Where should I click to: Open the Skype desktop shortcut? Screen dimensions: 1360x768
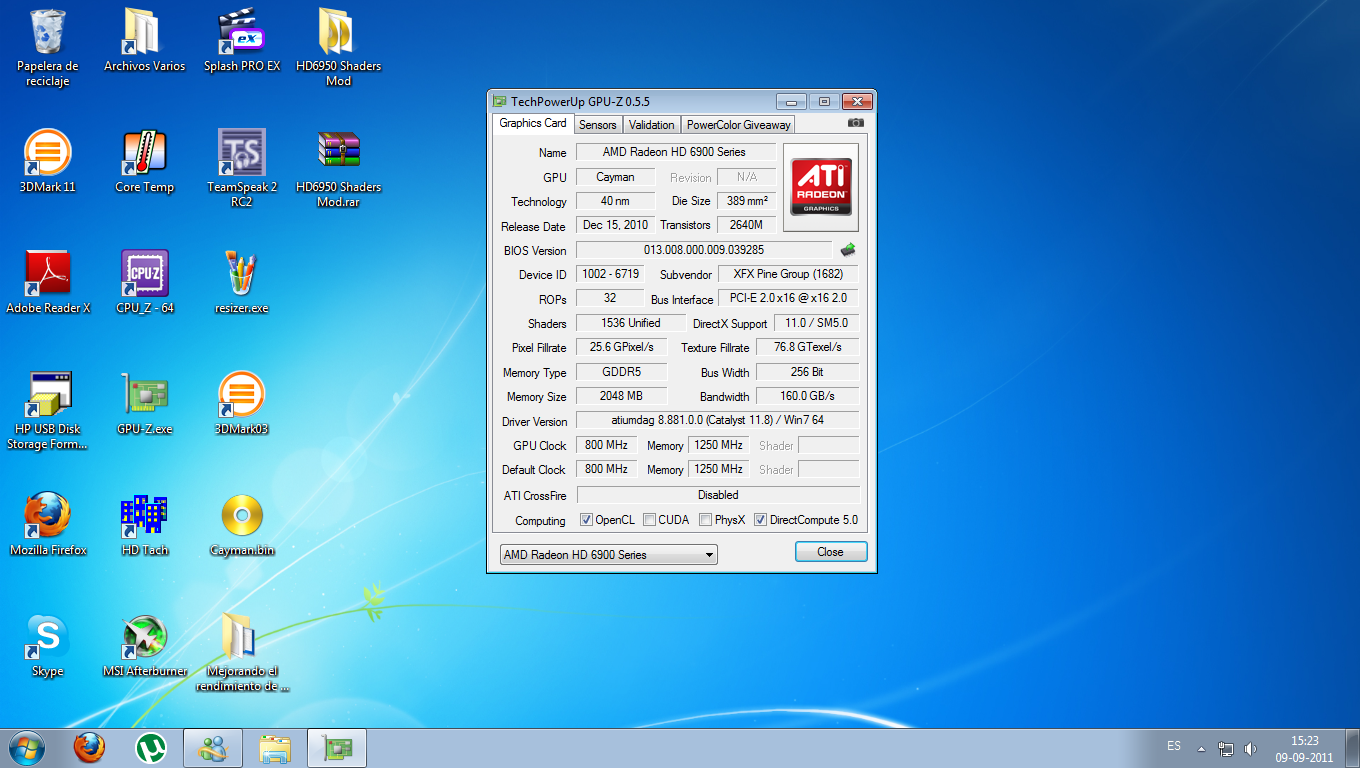point(48,645)
